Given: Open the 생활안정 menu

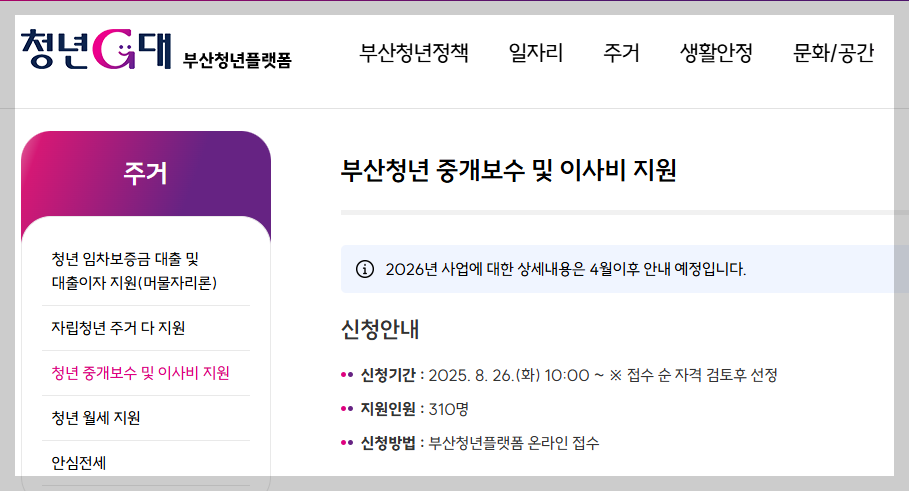Looking at the screenshot, I should (717, 53).
